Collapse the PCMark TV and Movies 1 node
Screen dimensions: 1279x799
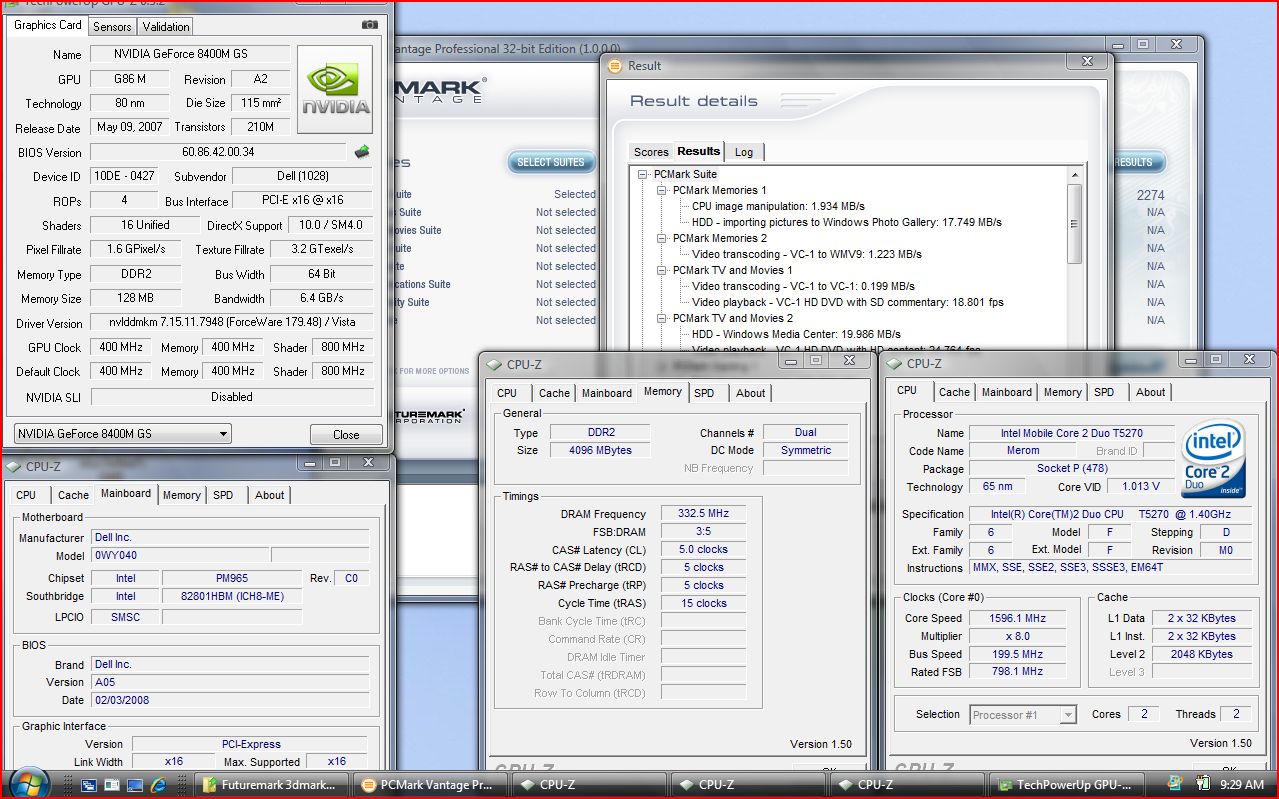point(662,270)
